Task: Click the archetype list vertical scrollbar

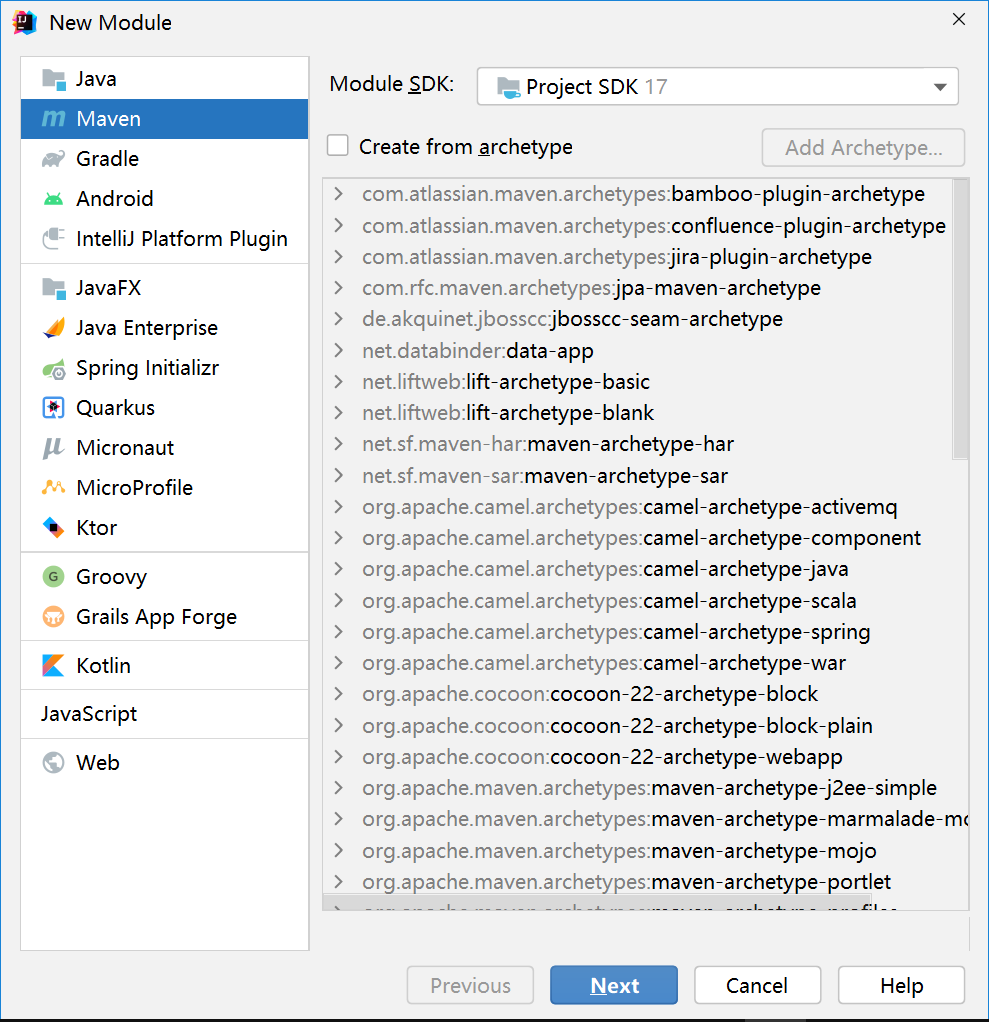Action: (x=960, y=319)
